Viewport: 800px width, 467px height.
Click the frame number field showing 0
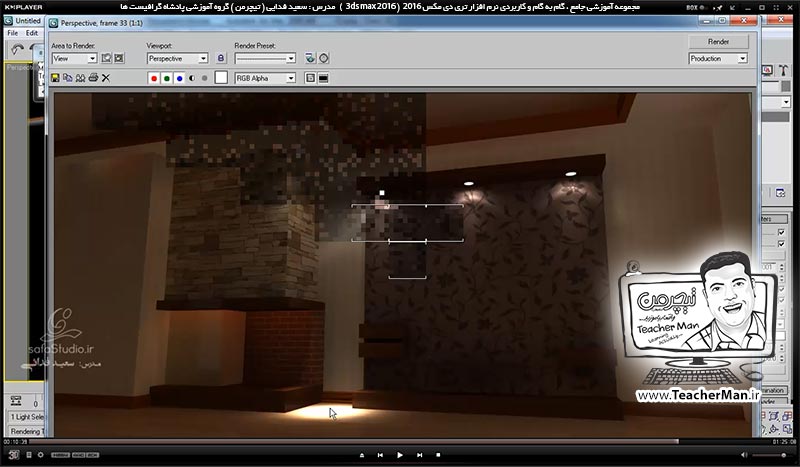(35, 403)
